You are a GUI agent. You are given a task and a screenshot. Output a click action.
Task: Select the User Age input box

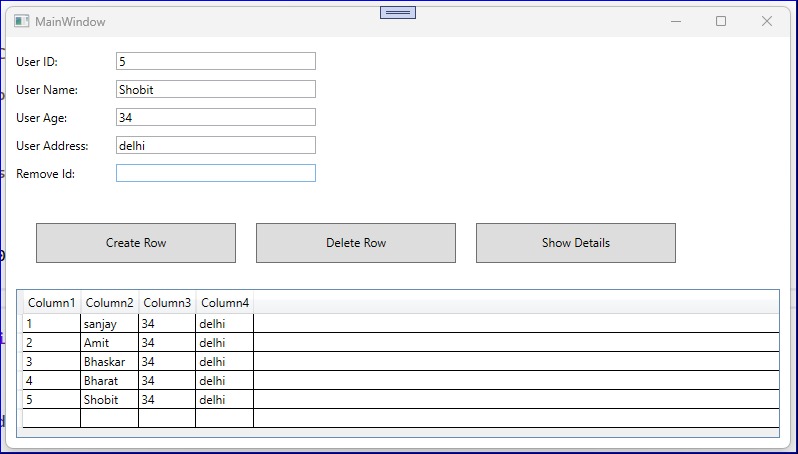coord(216,117)
